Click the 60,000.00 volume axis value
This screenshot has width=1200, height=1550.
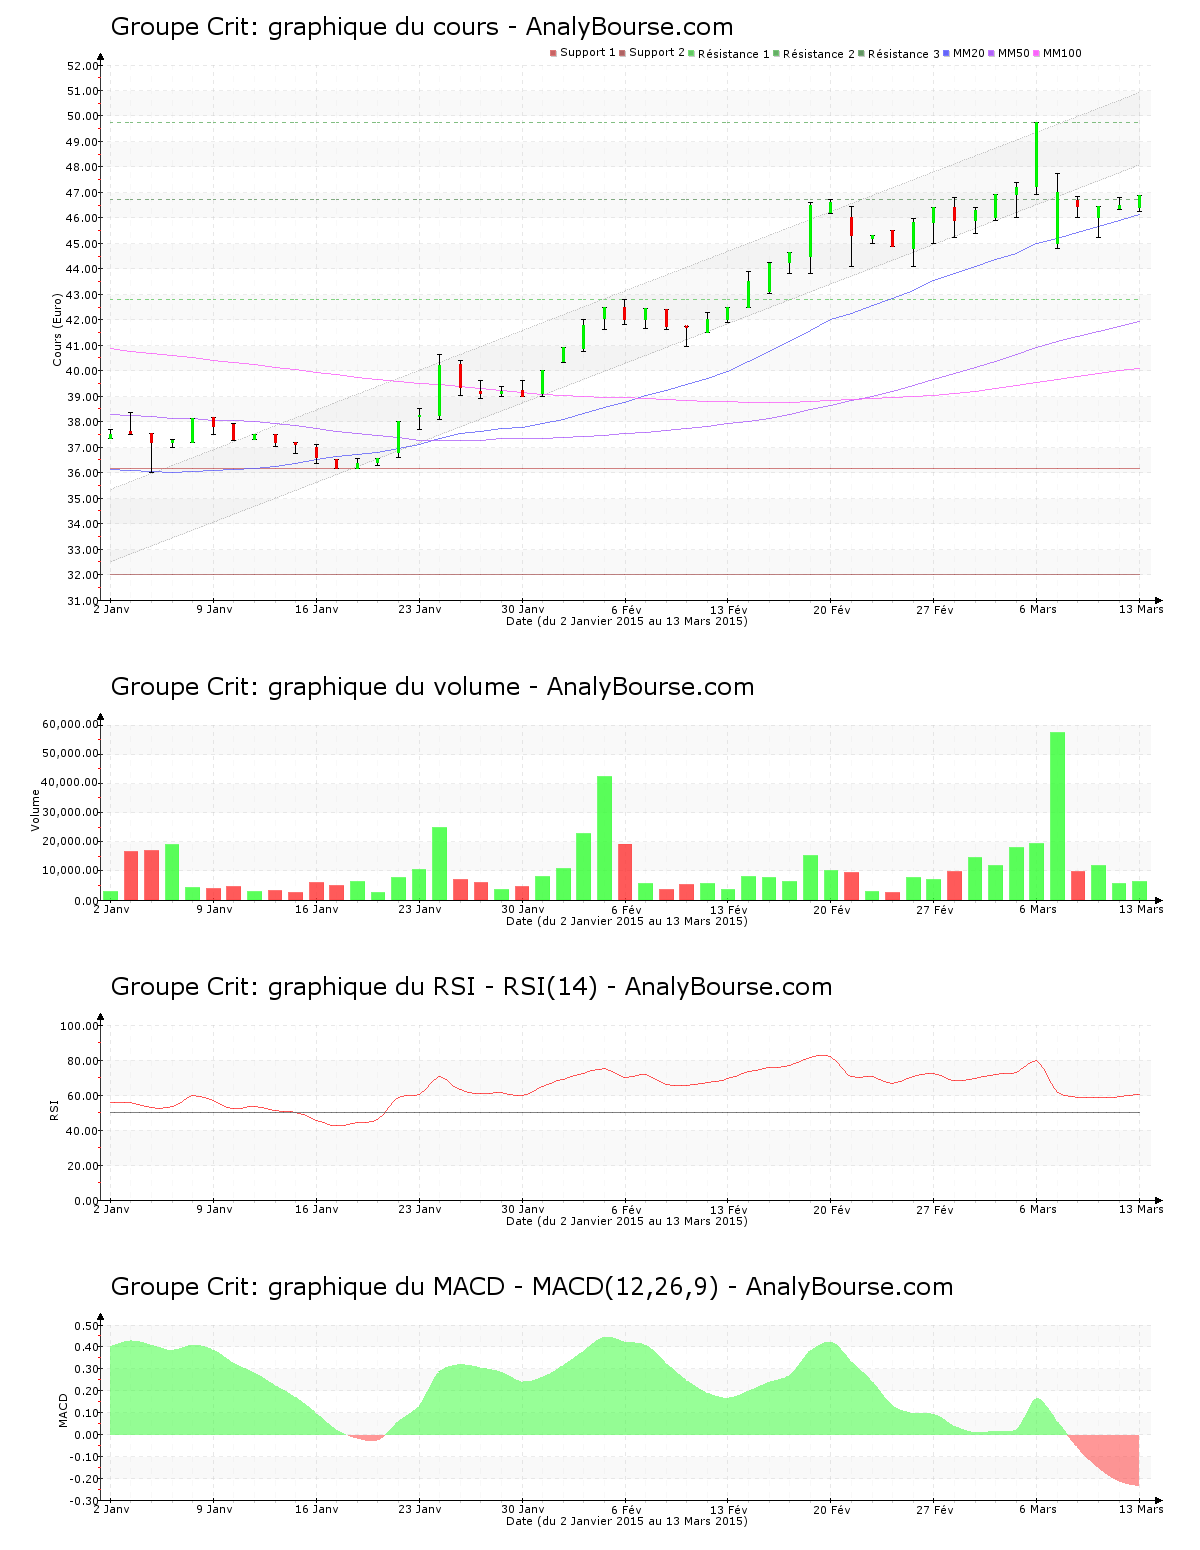coord(70,724)
